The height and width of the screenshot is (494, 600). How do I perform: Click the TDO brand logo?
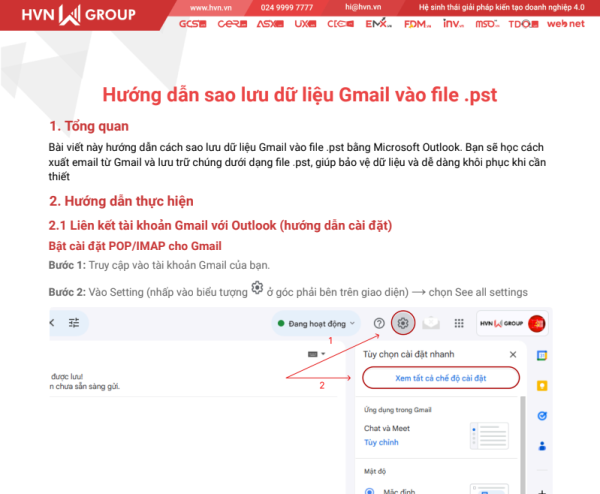point(523,24)
